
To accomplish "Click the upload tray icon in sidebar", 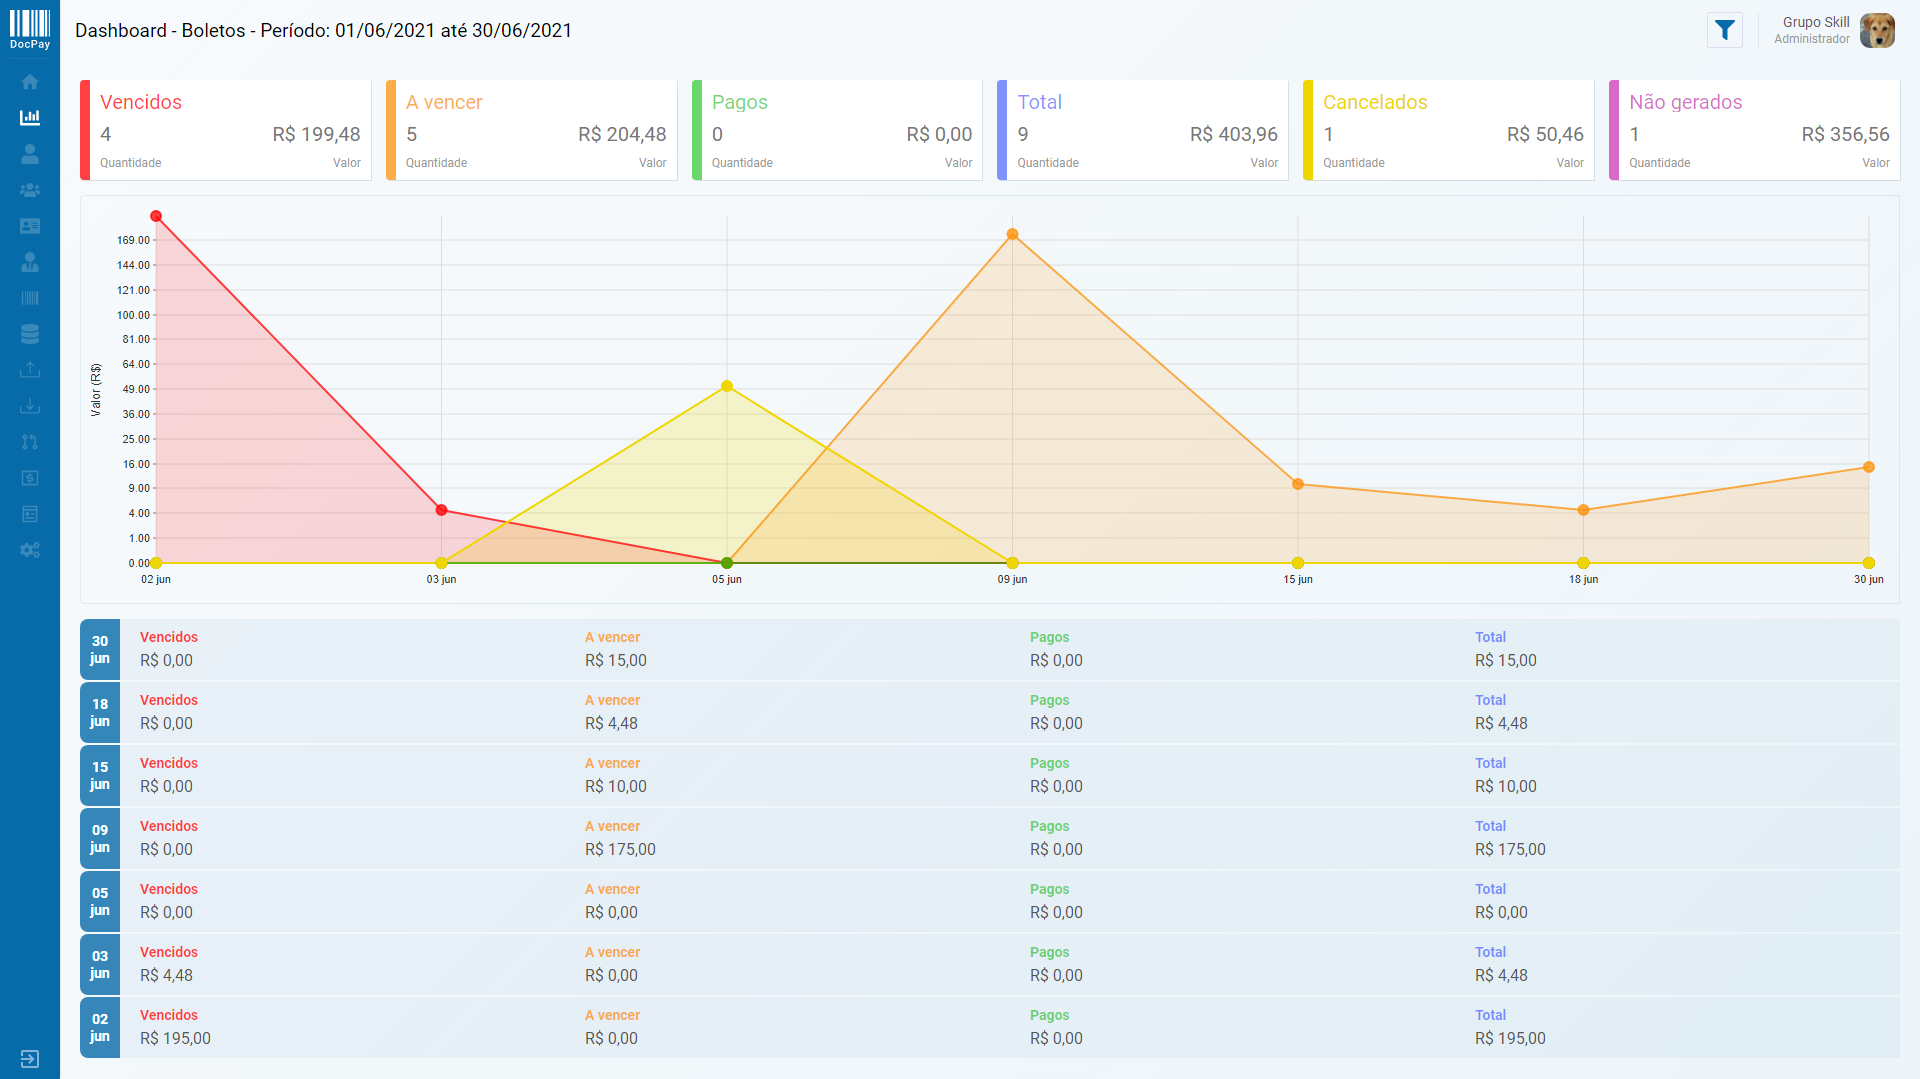I will click(x=30, y=370).
